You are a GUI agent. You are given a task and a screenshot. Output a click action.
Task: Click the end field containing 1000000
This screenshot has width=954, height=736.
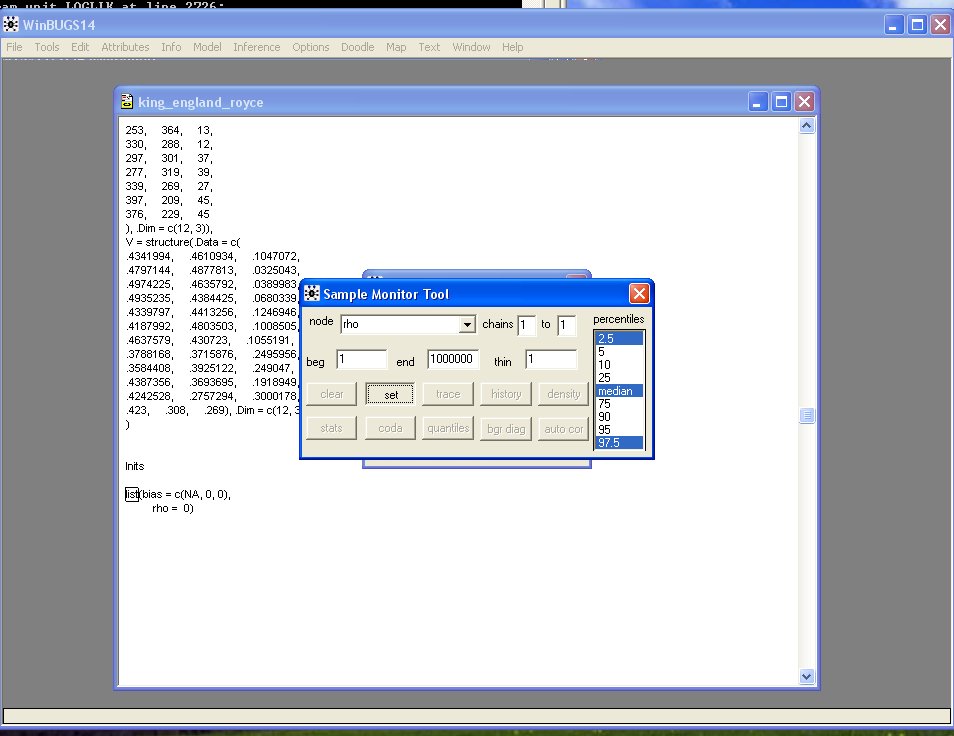click(x=453, y=360)
